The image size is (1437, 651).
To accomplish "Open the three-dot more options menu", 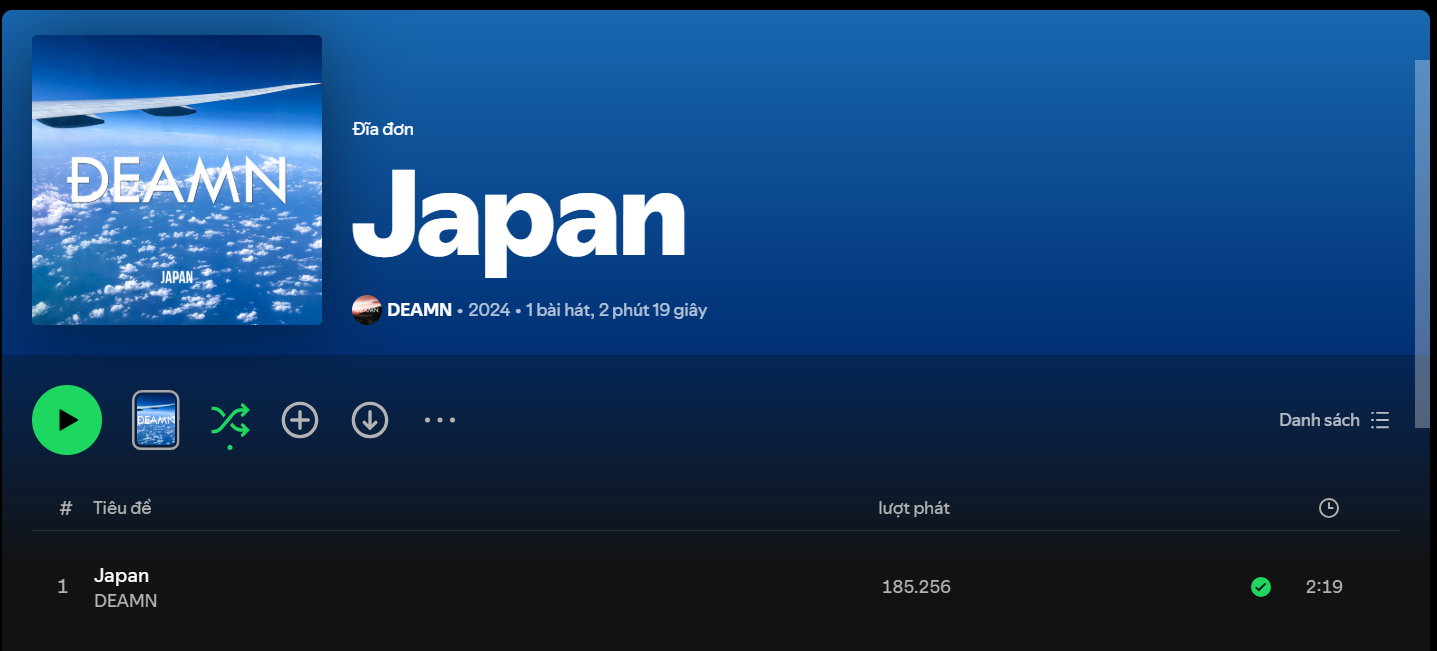I will point(440,420).
